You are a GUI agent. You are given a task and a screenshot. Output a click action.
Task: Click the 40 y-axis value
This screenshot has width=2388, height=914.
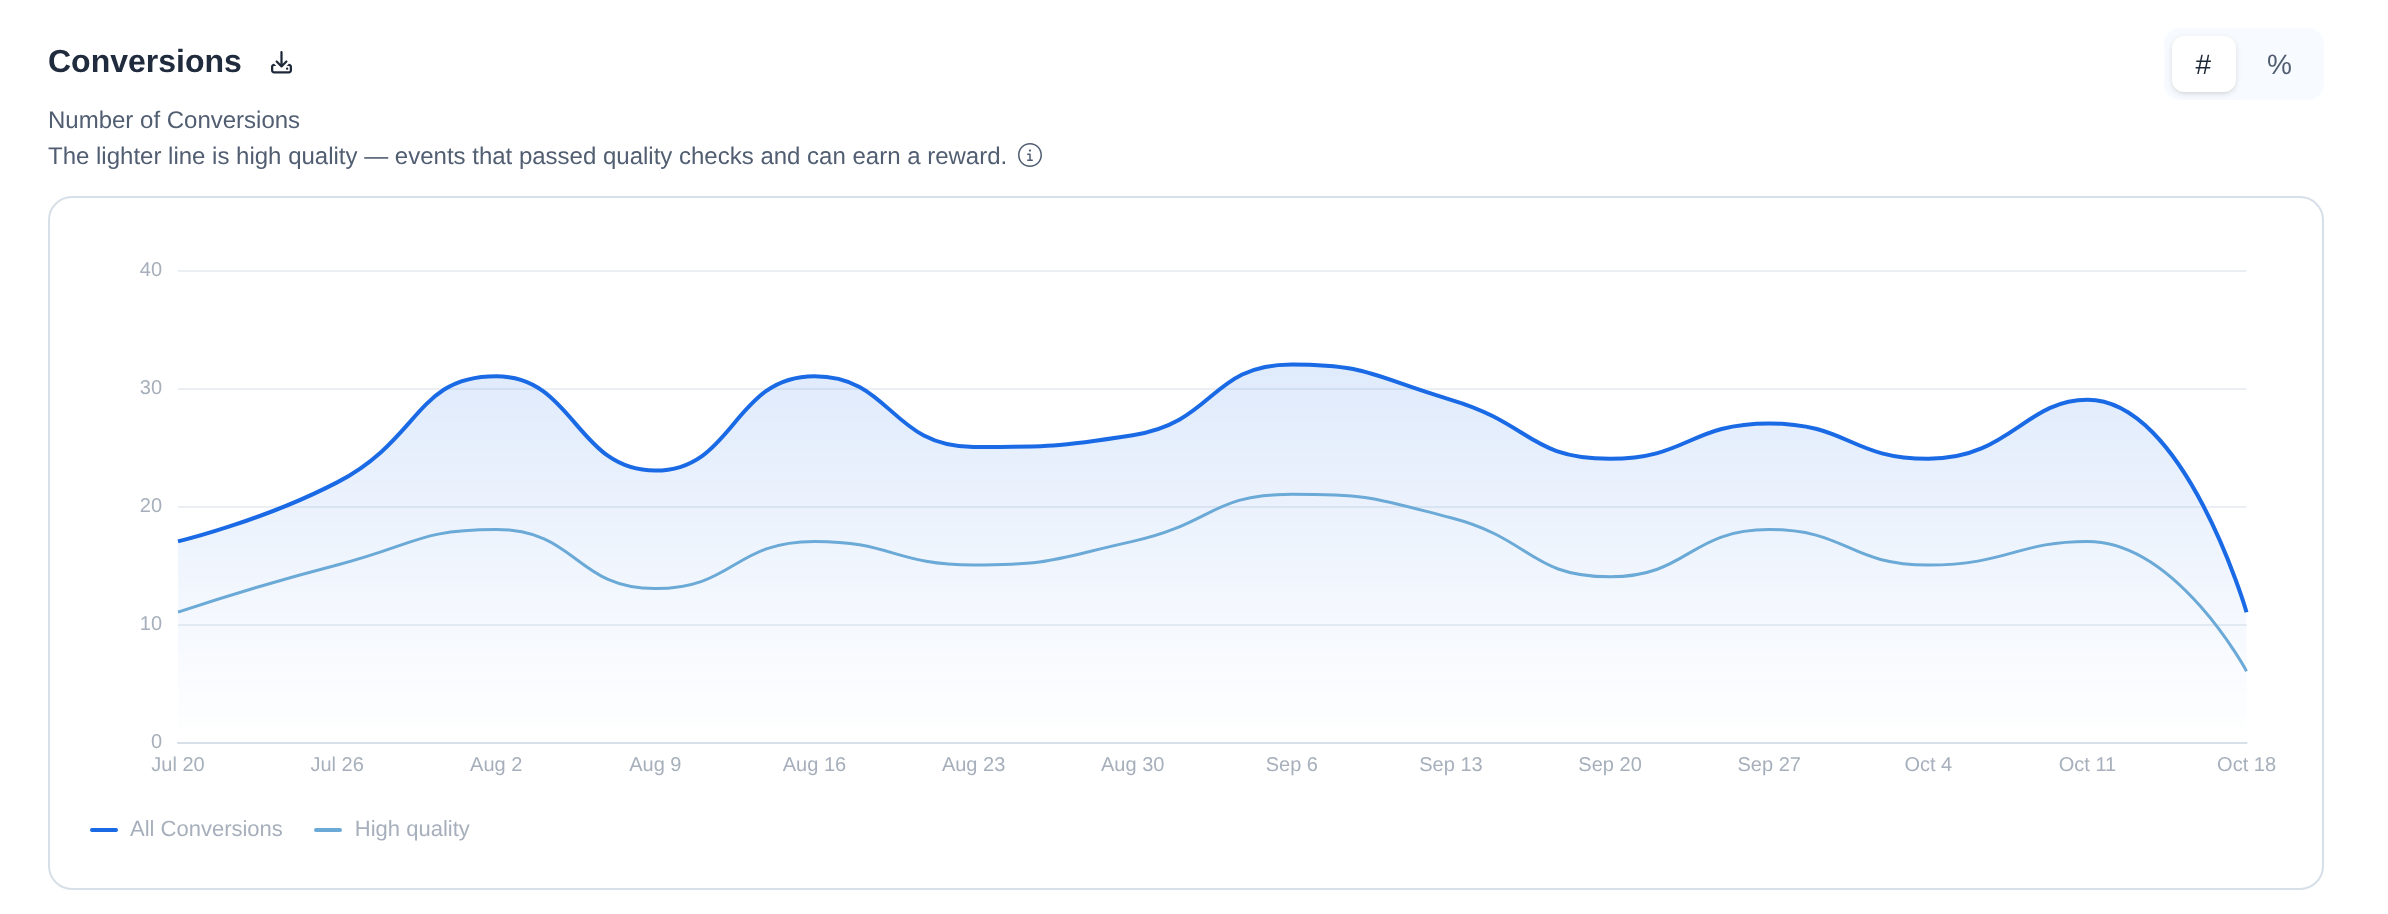click(x=151, y=270)
